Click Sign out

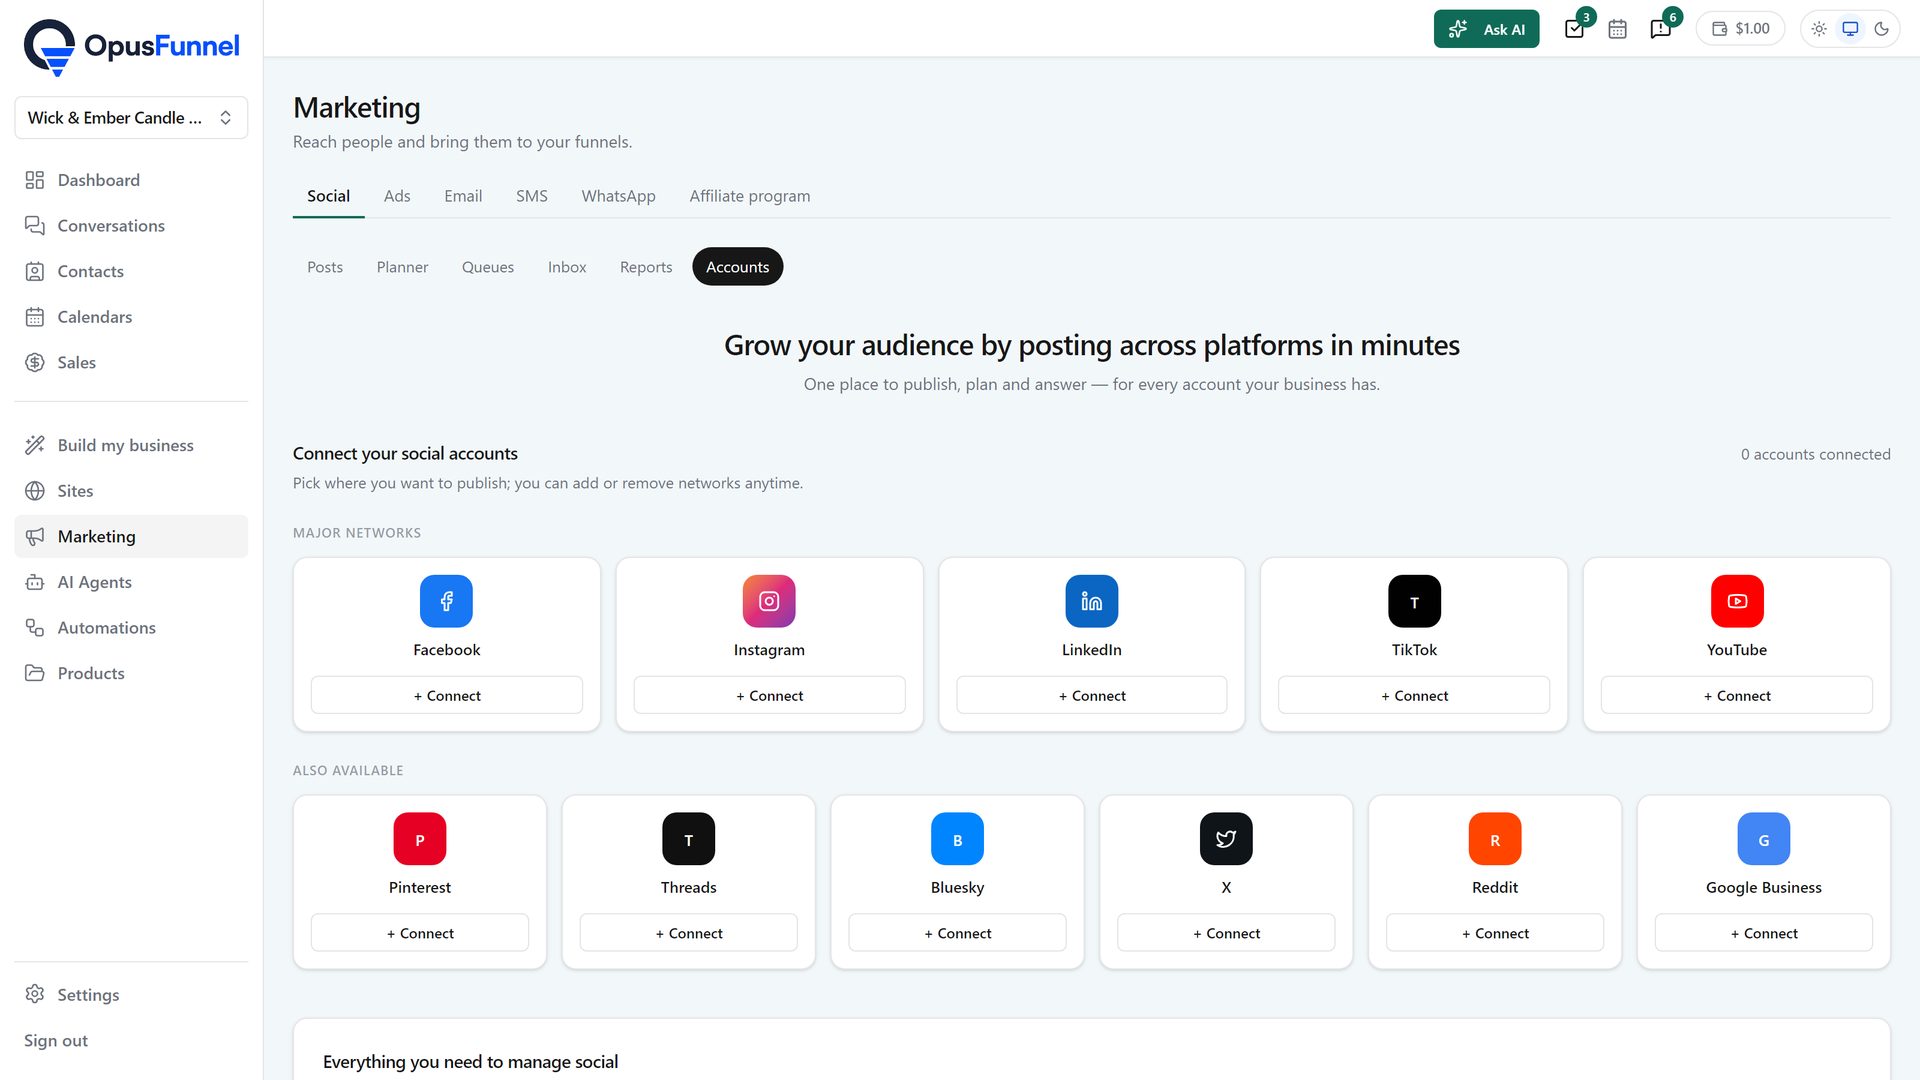tap(56, 1041)
